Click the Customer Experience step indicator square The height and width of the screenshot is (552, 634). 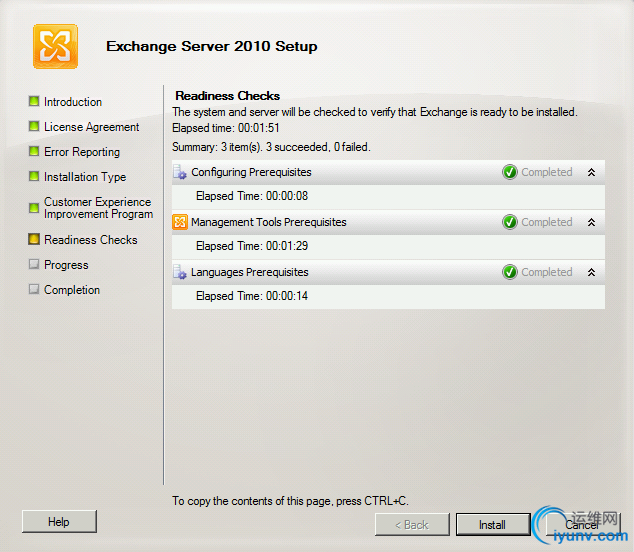34,208
